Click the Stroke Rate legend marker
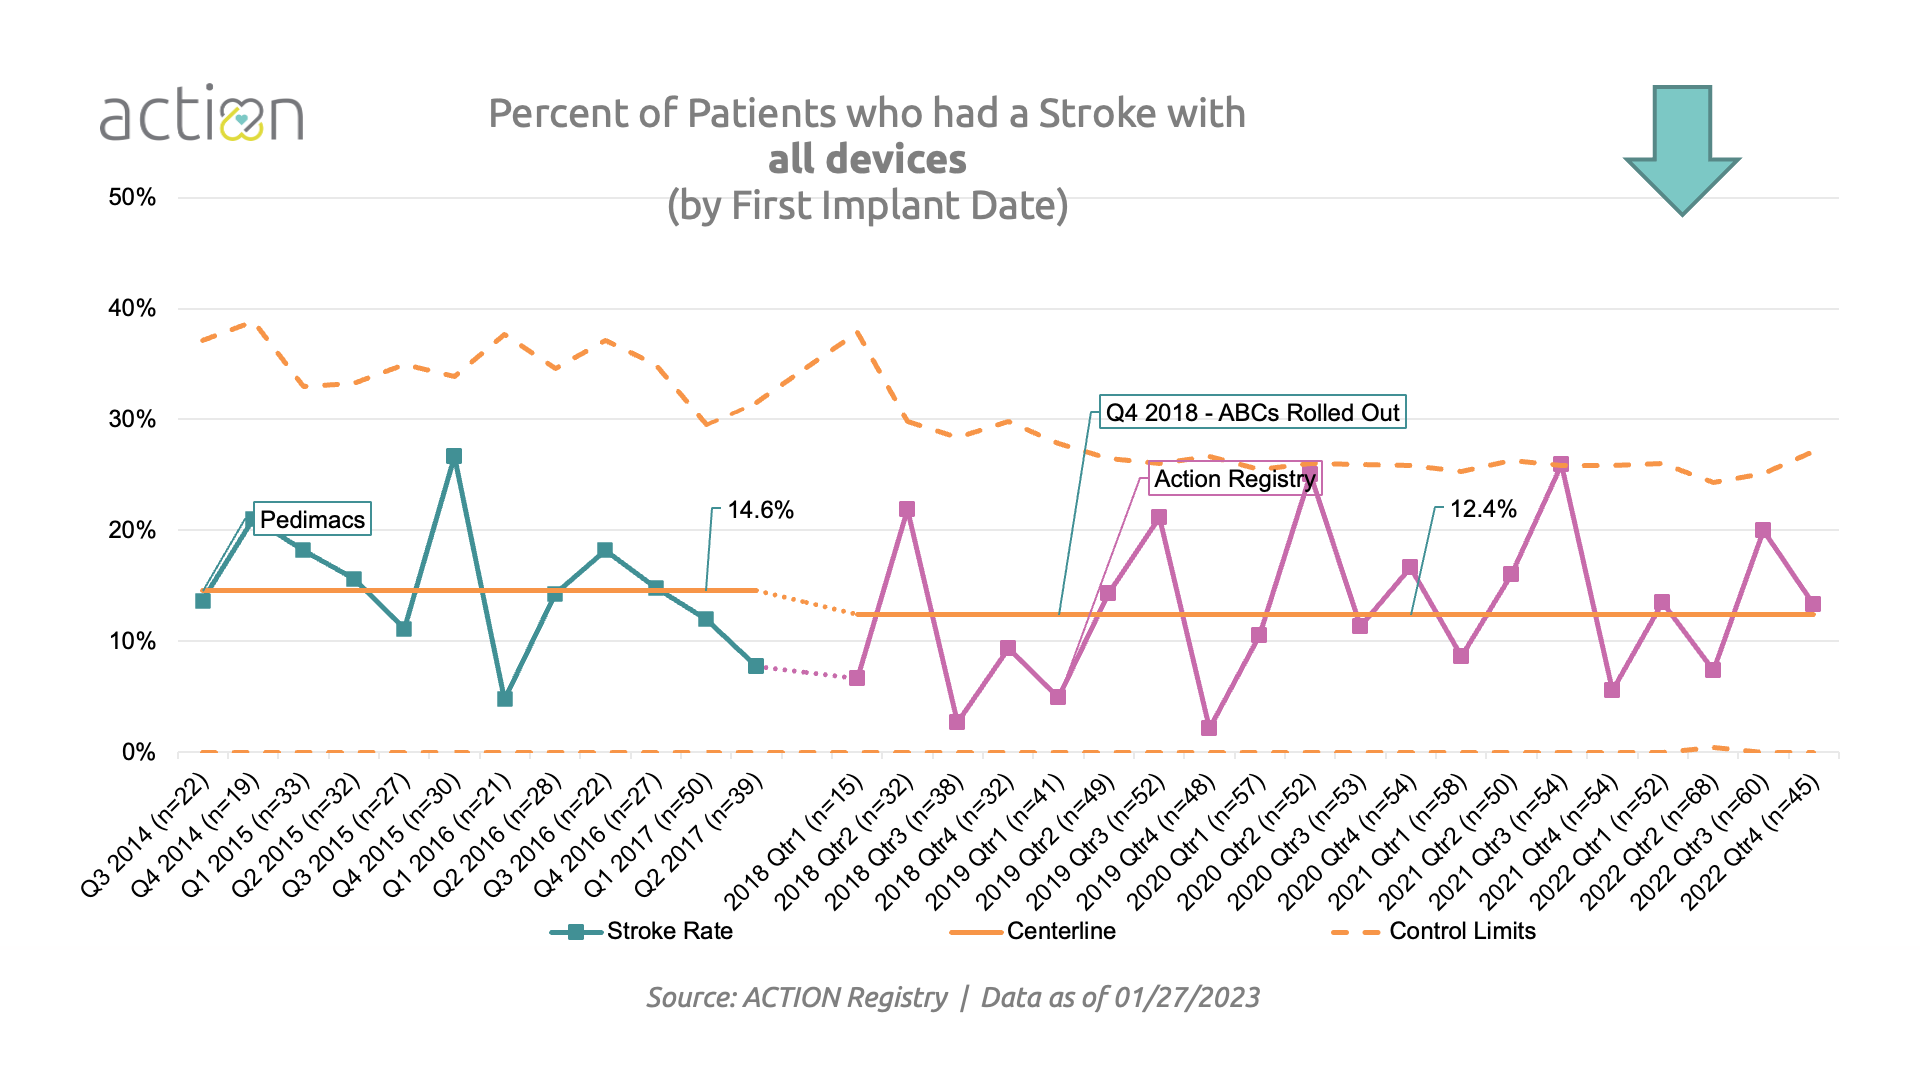Image resolution: width=1920 pixels, height=1080 pixels. (x=576, y=932)
